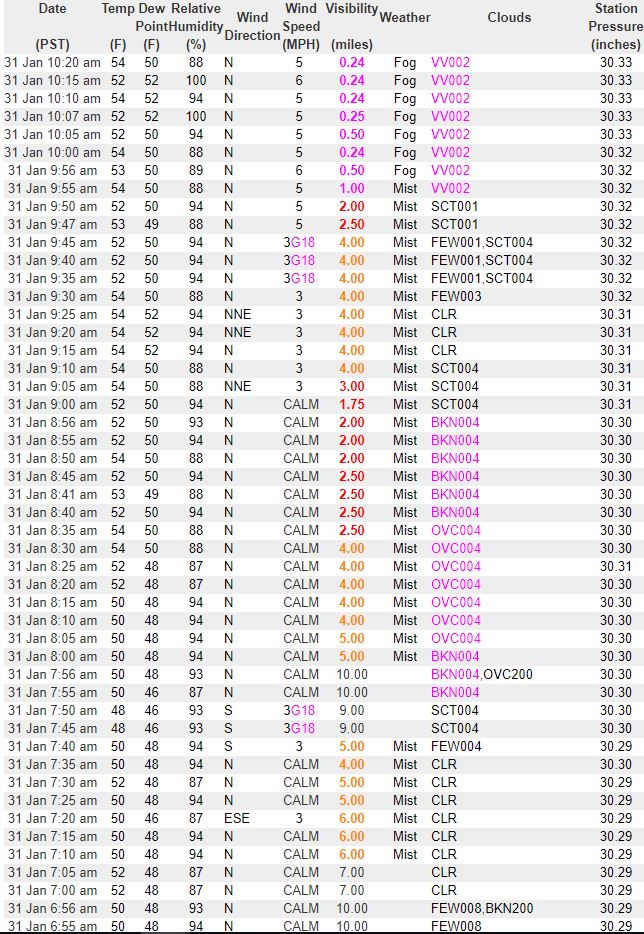Click temp 53 in the 9:47 am row
644x934 pixels.
[118, 225]
